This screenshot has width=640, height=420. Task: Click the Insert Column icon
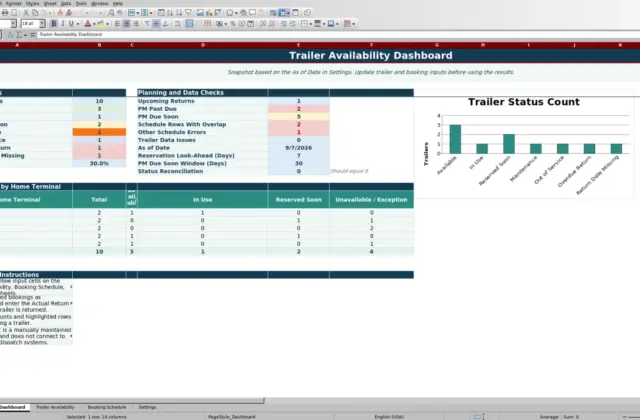click(x=144, y=13)
